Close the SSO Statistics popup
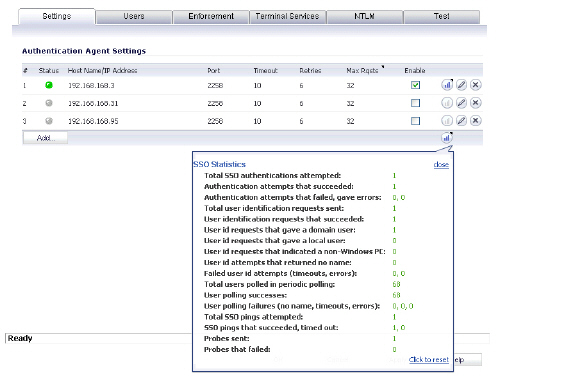Image resolution: width=576 pixels, height=390 pixels. point(441,165)
